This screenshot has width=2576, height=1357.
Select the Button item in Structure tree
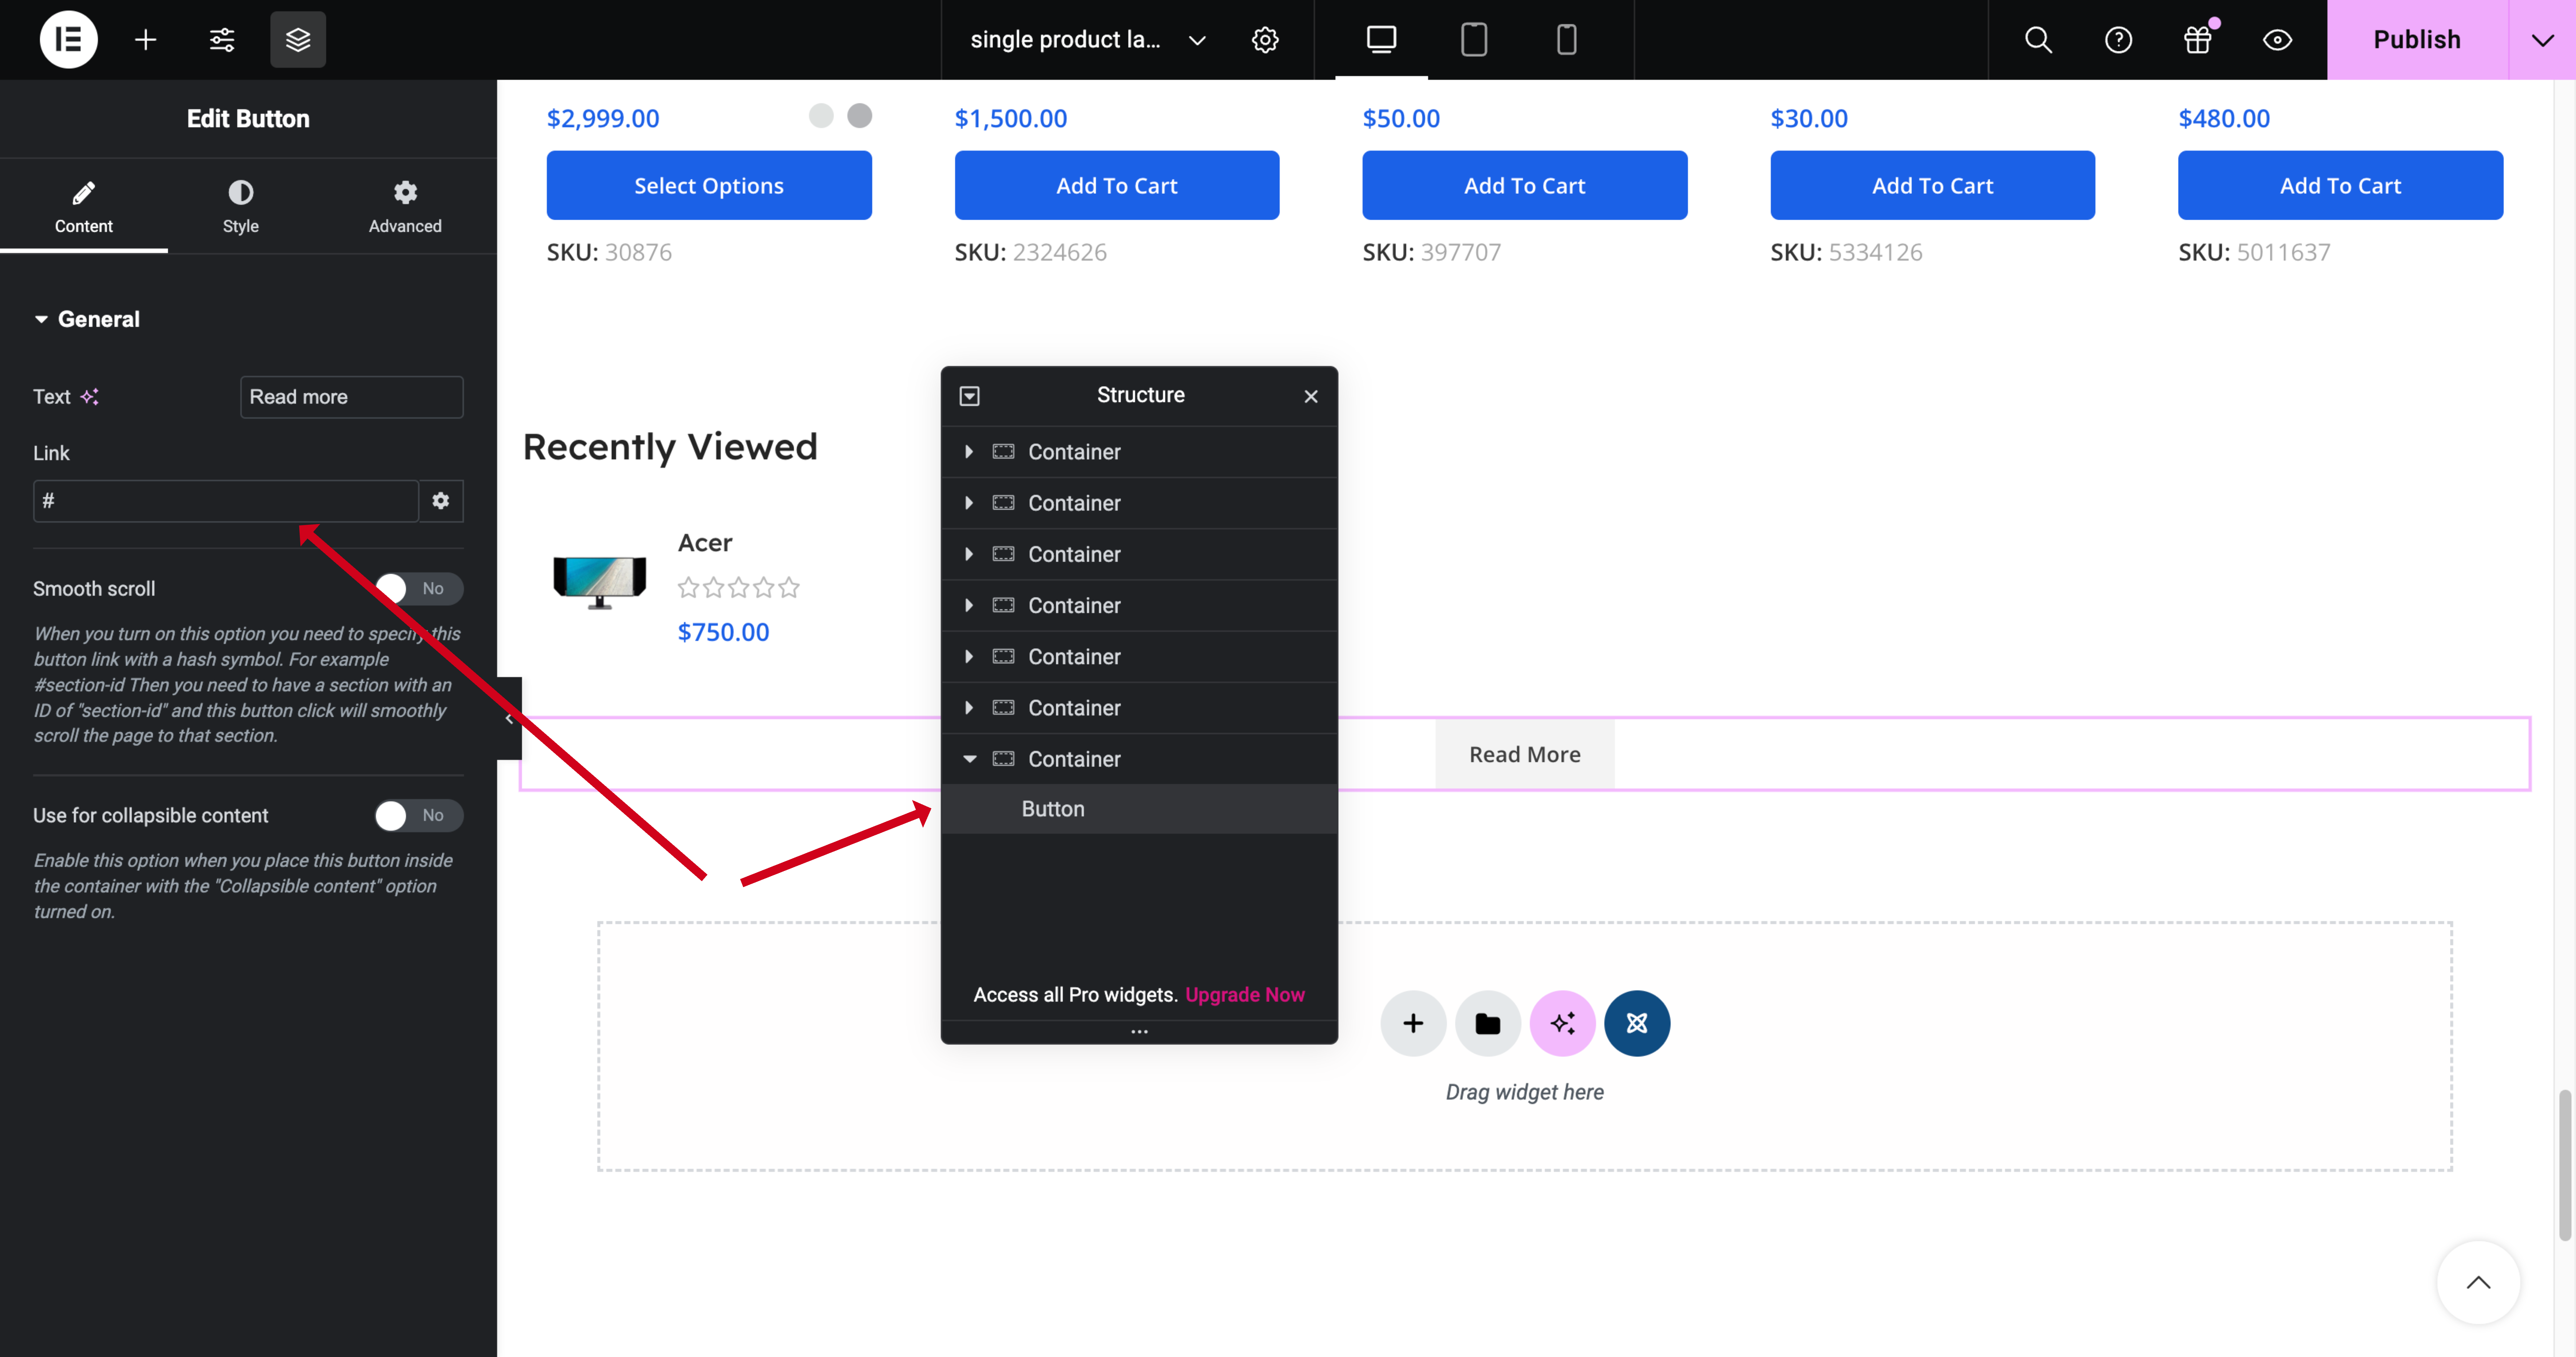tap(1139, 809)
